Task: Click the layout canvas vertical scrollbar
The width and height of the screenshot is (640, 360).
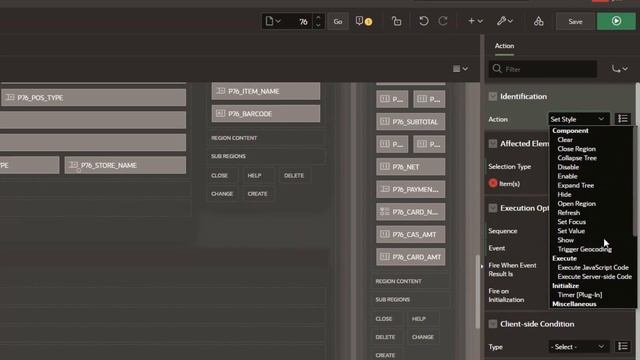Action: (477, 291)
